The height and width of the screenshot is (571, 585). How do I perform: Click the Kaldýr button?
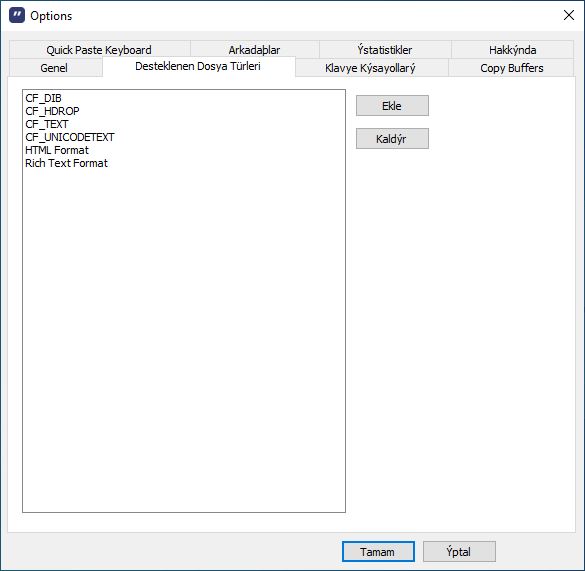(392, 138)
